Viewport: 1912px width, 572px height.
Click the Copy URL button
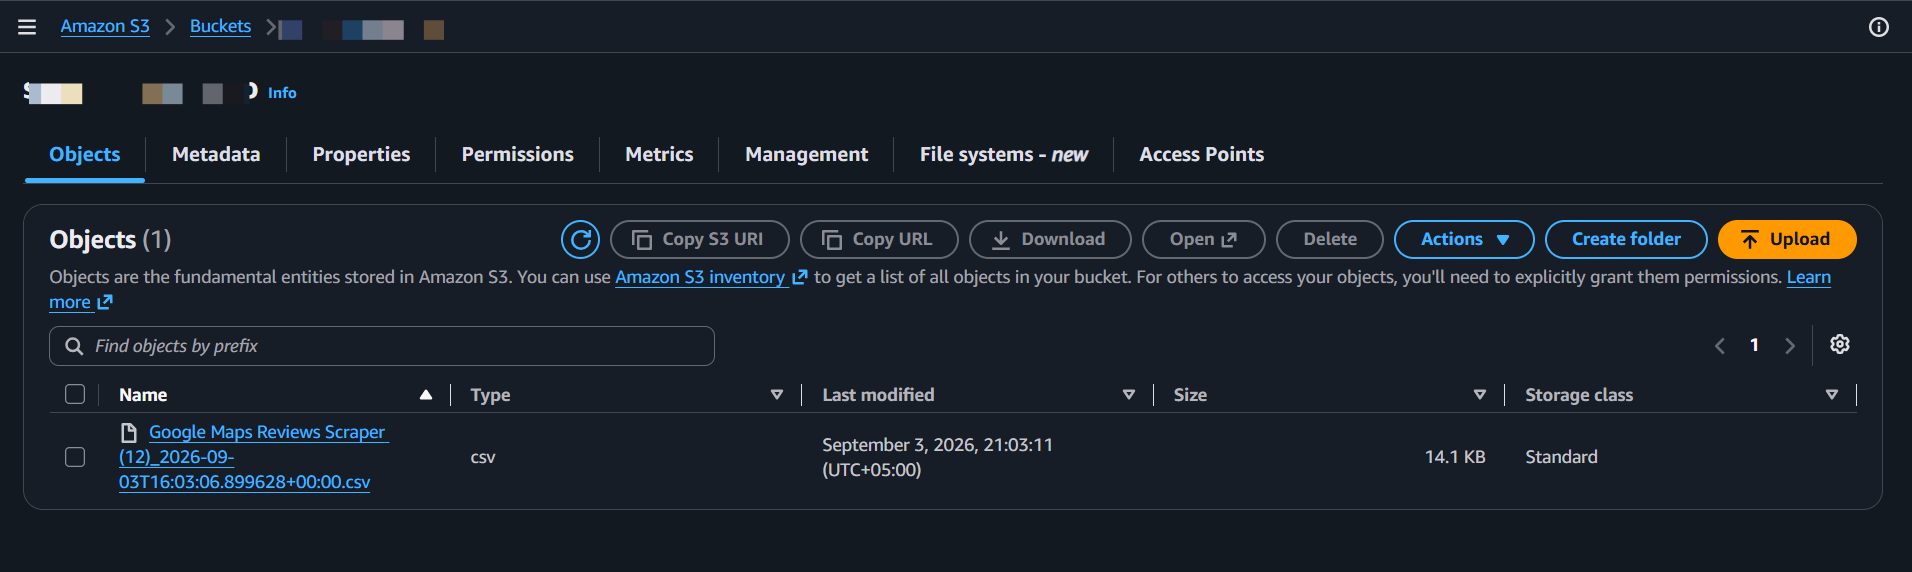[879, 239]
